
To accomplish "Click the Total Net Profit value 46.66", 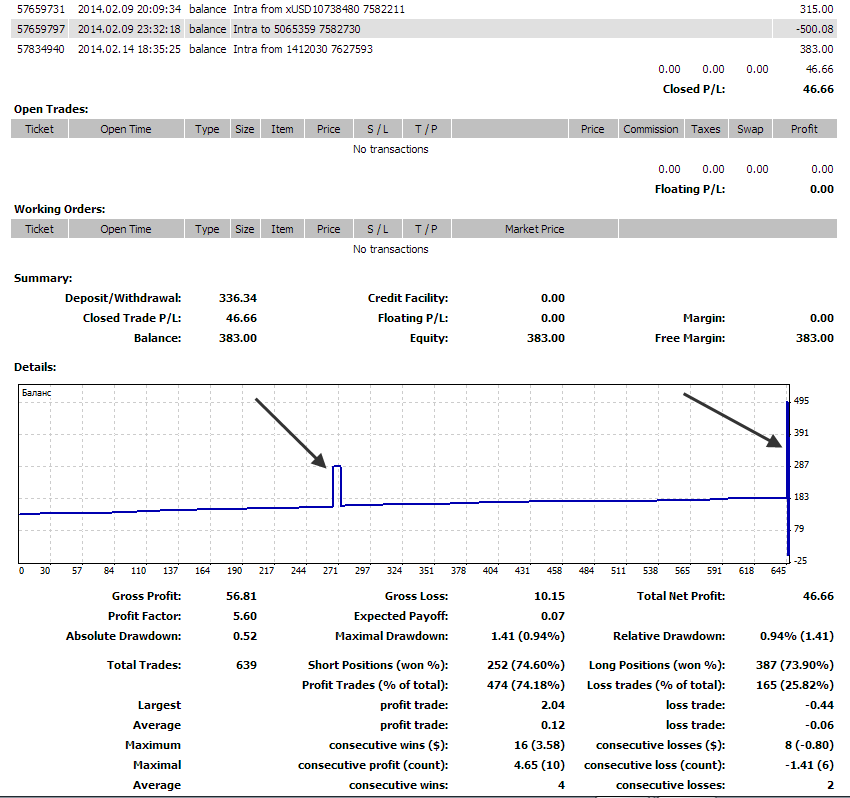I will point(817,596).
